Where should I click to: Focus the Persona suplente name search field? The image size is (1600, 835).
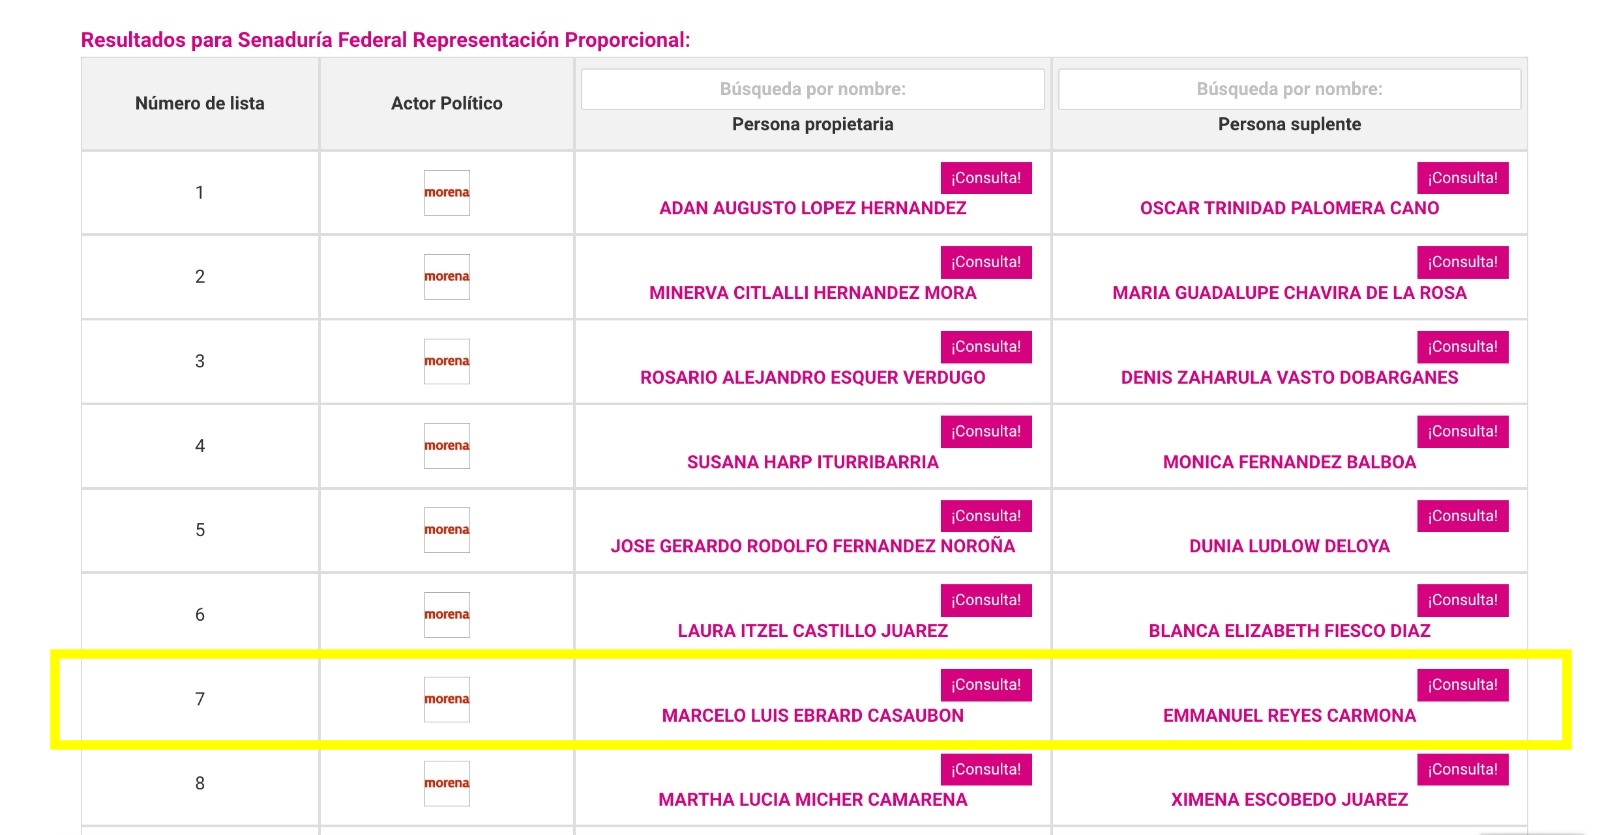tap(1289, 89)
